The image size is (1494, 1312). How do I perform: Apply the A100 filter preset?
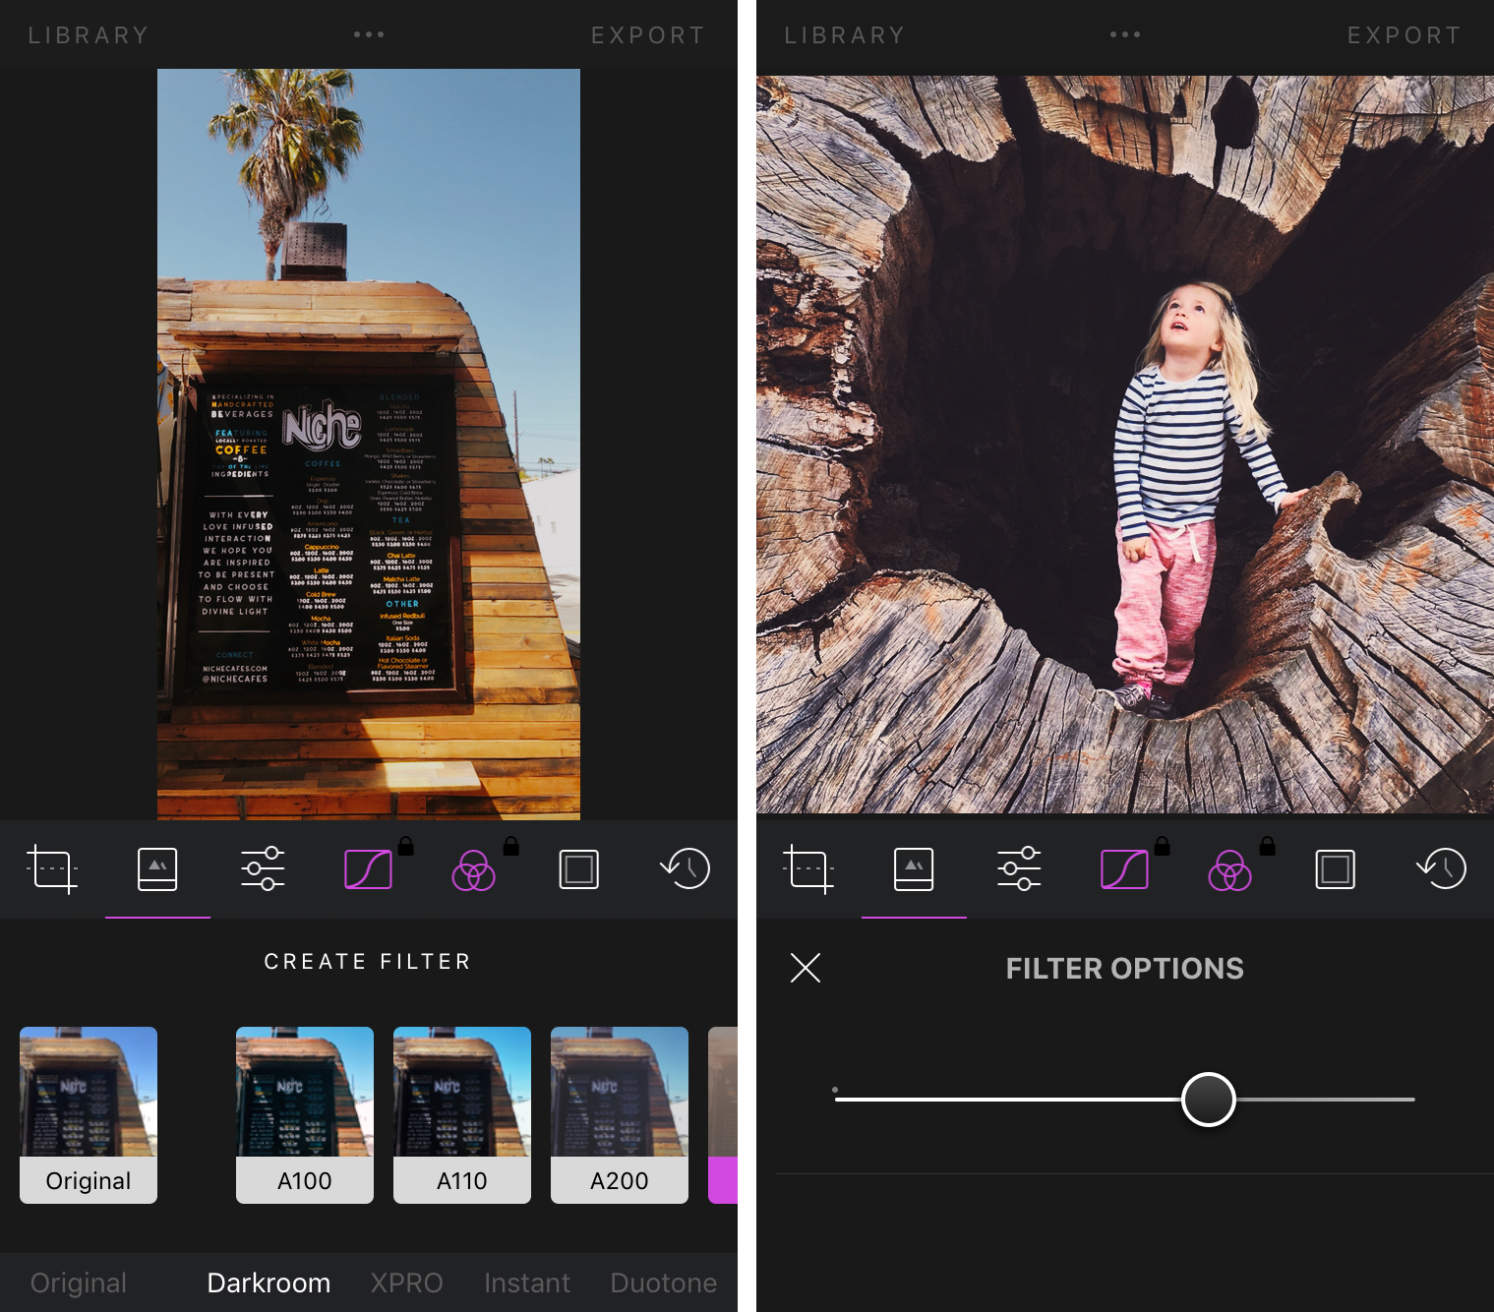pyautogui.click(x=305, y=1115)
